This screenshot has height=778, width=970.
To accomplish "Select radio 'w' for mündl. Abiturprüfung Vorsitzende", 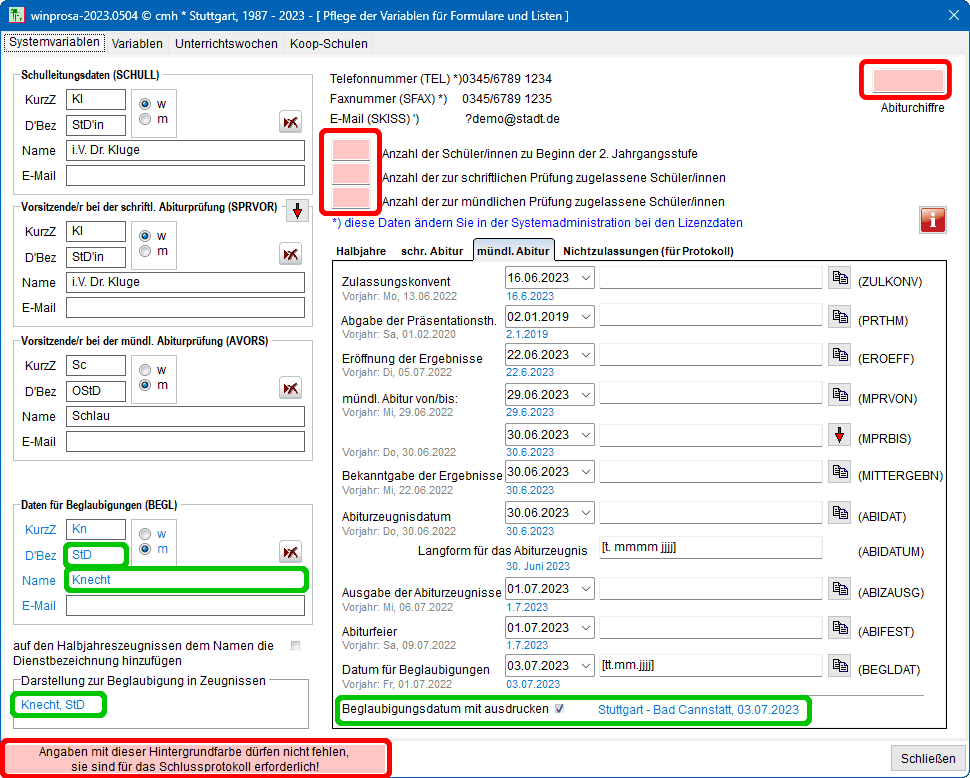I will point(146,370).
